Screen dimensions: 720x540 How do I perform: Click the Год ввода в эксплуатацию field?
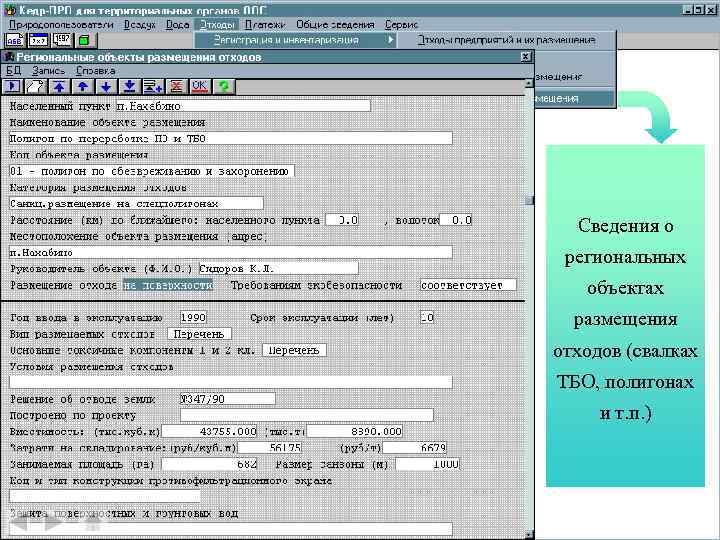tap(193, 317)
